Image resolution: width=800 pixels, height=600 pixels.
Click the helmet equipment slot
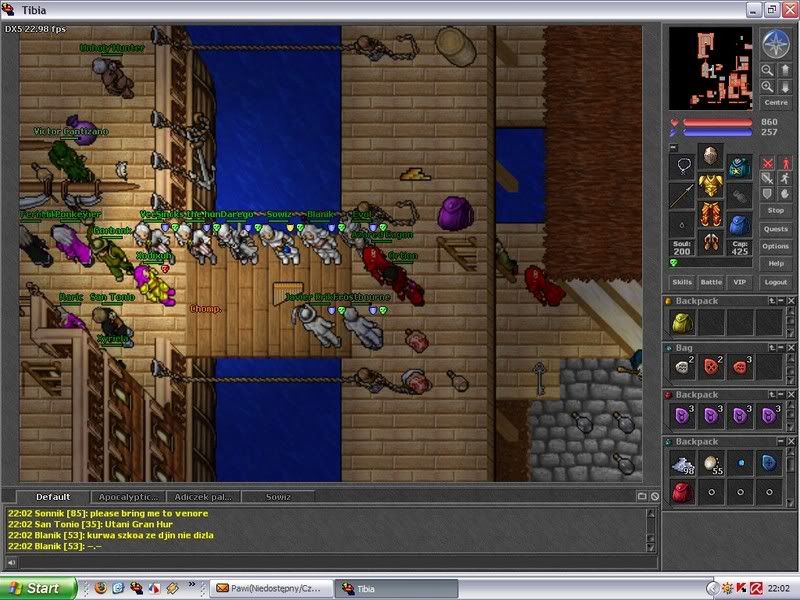[710, 156]
